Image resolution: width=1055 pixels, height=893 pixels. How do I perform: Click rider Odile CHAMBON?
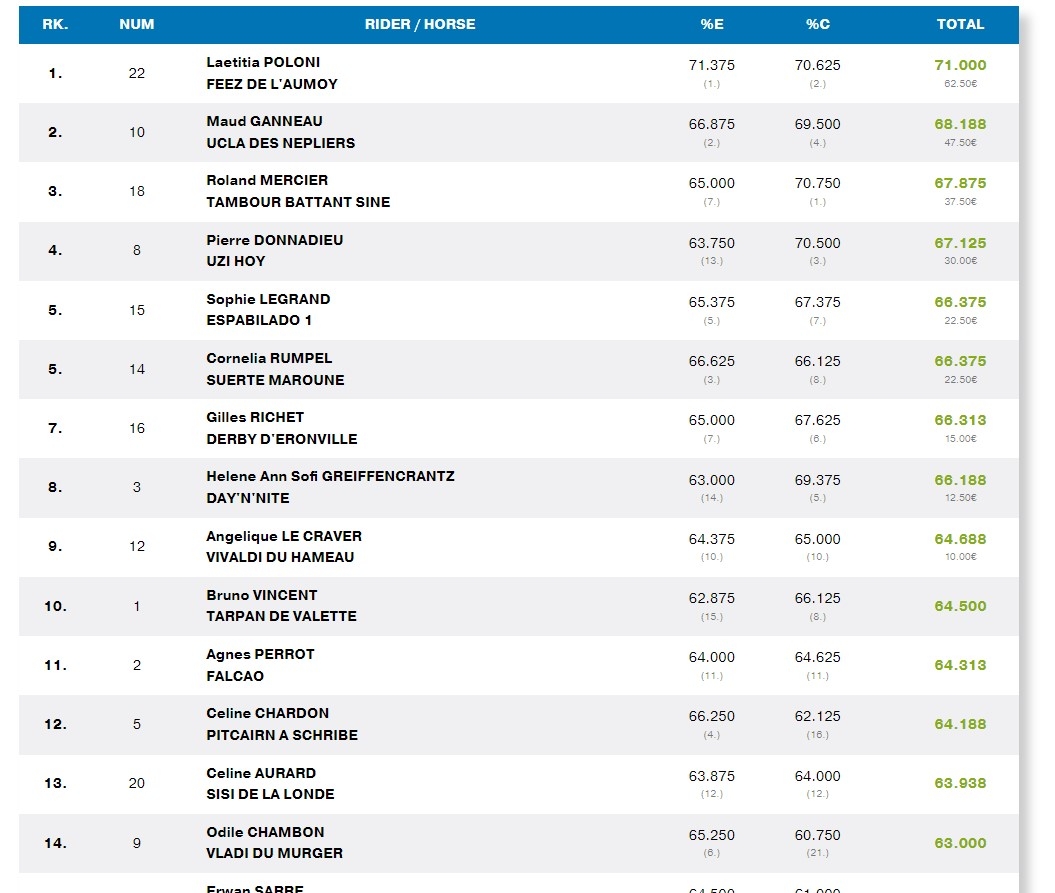tap(265, 832)
